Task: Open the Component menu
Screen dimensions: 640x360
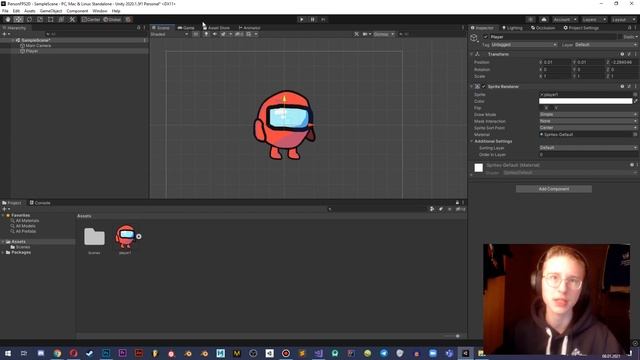Action: pos(77,11)
